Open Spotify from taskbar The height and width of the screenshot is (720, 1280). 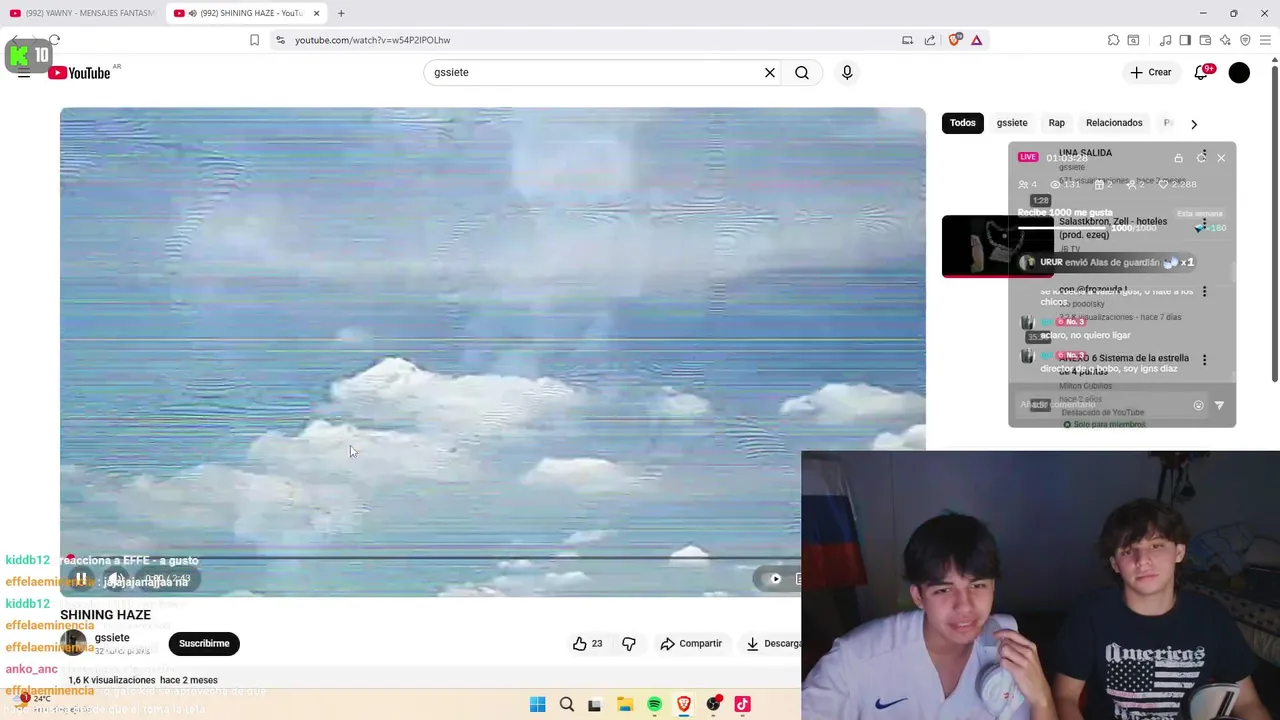click(x=654, y=704)
